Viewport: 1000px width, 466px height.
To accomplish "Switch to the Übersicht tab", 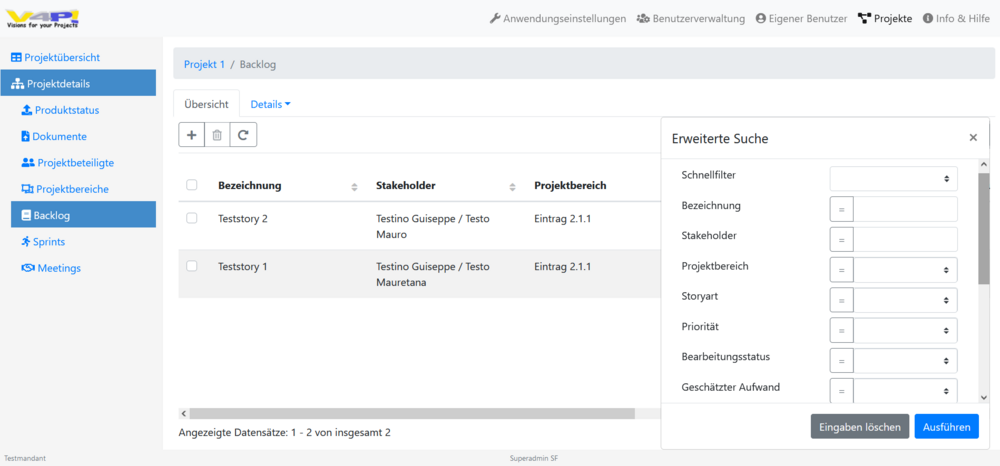I will 206,104.
